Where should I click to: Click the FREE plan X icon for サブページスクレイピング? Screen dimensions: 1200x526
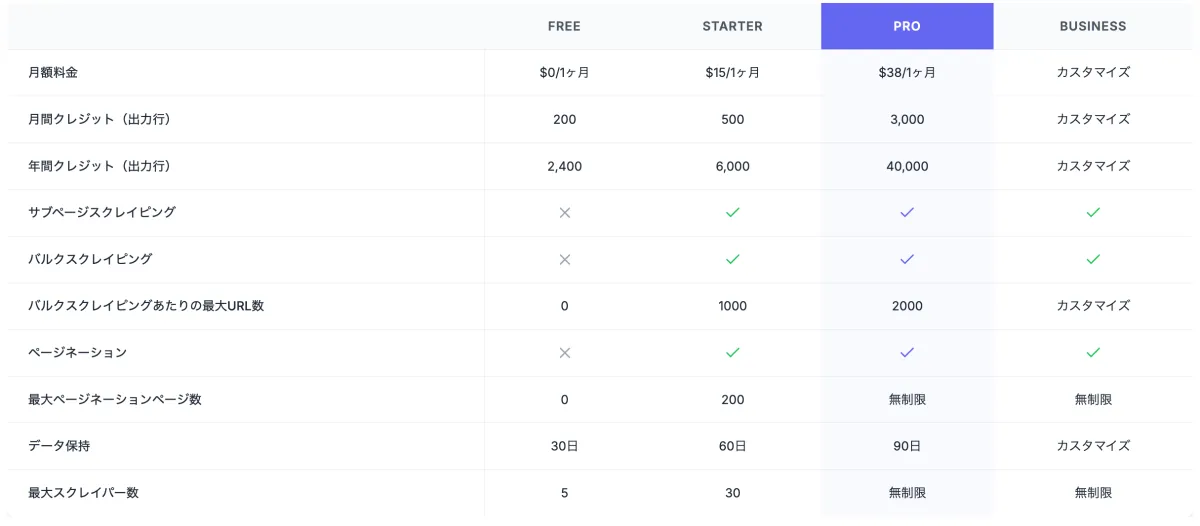(x=564, y=212)
